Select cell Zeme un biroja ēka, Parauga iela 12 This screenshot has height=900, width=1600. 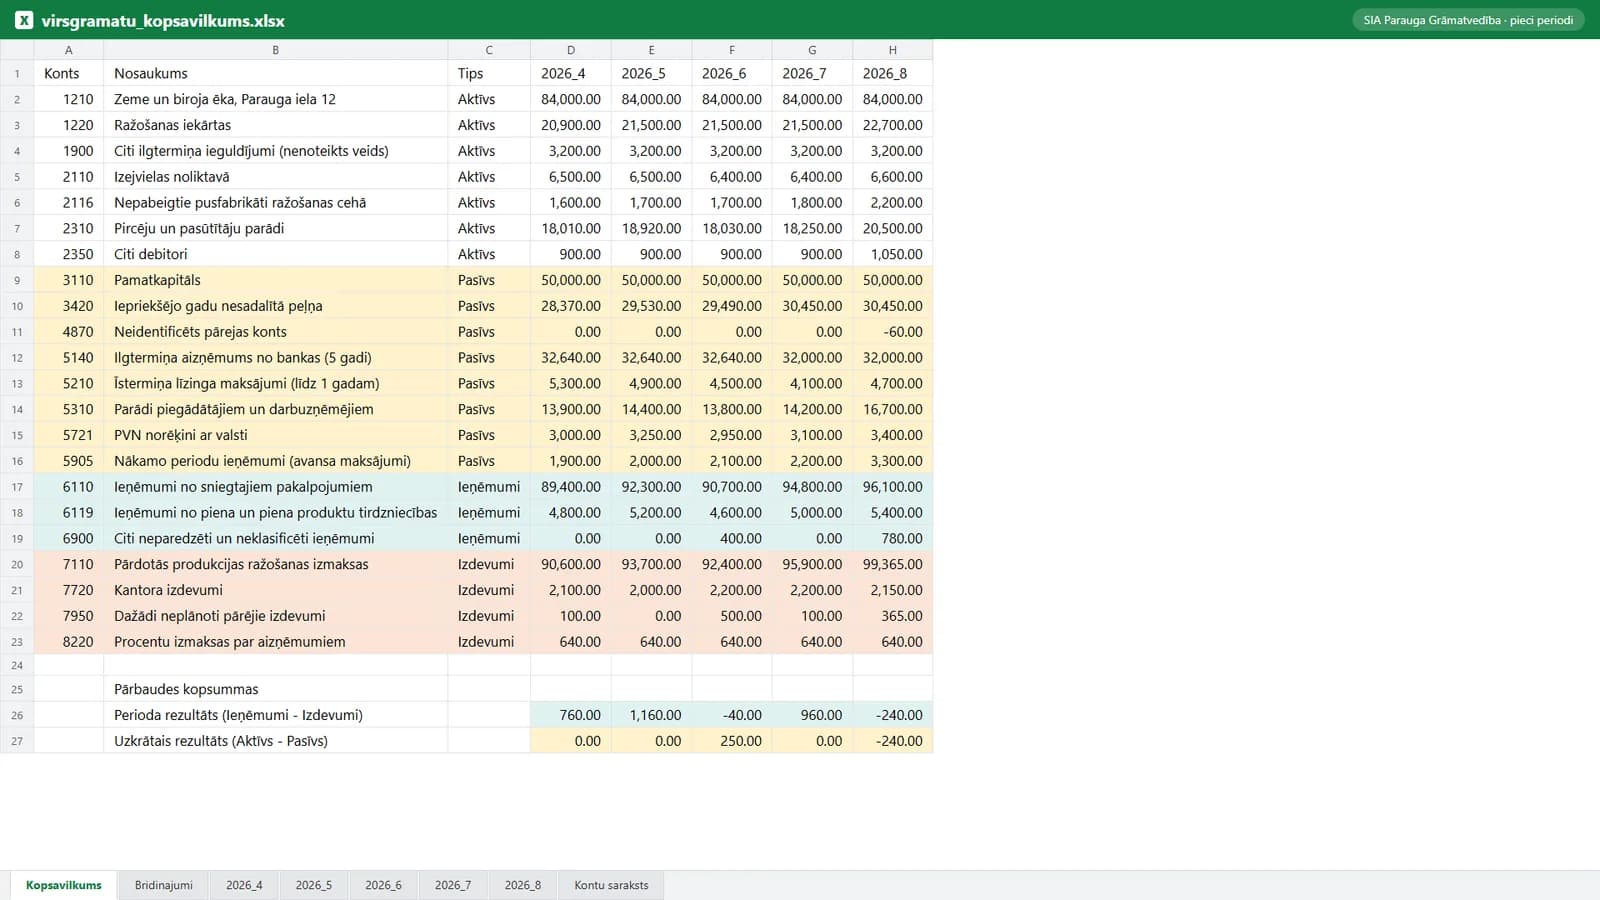coord(276,99)
